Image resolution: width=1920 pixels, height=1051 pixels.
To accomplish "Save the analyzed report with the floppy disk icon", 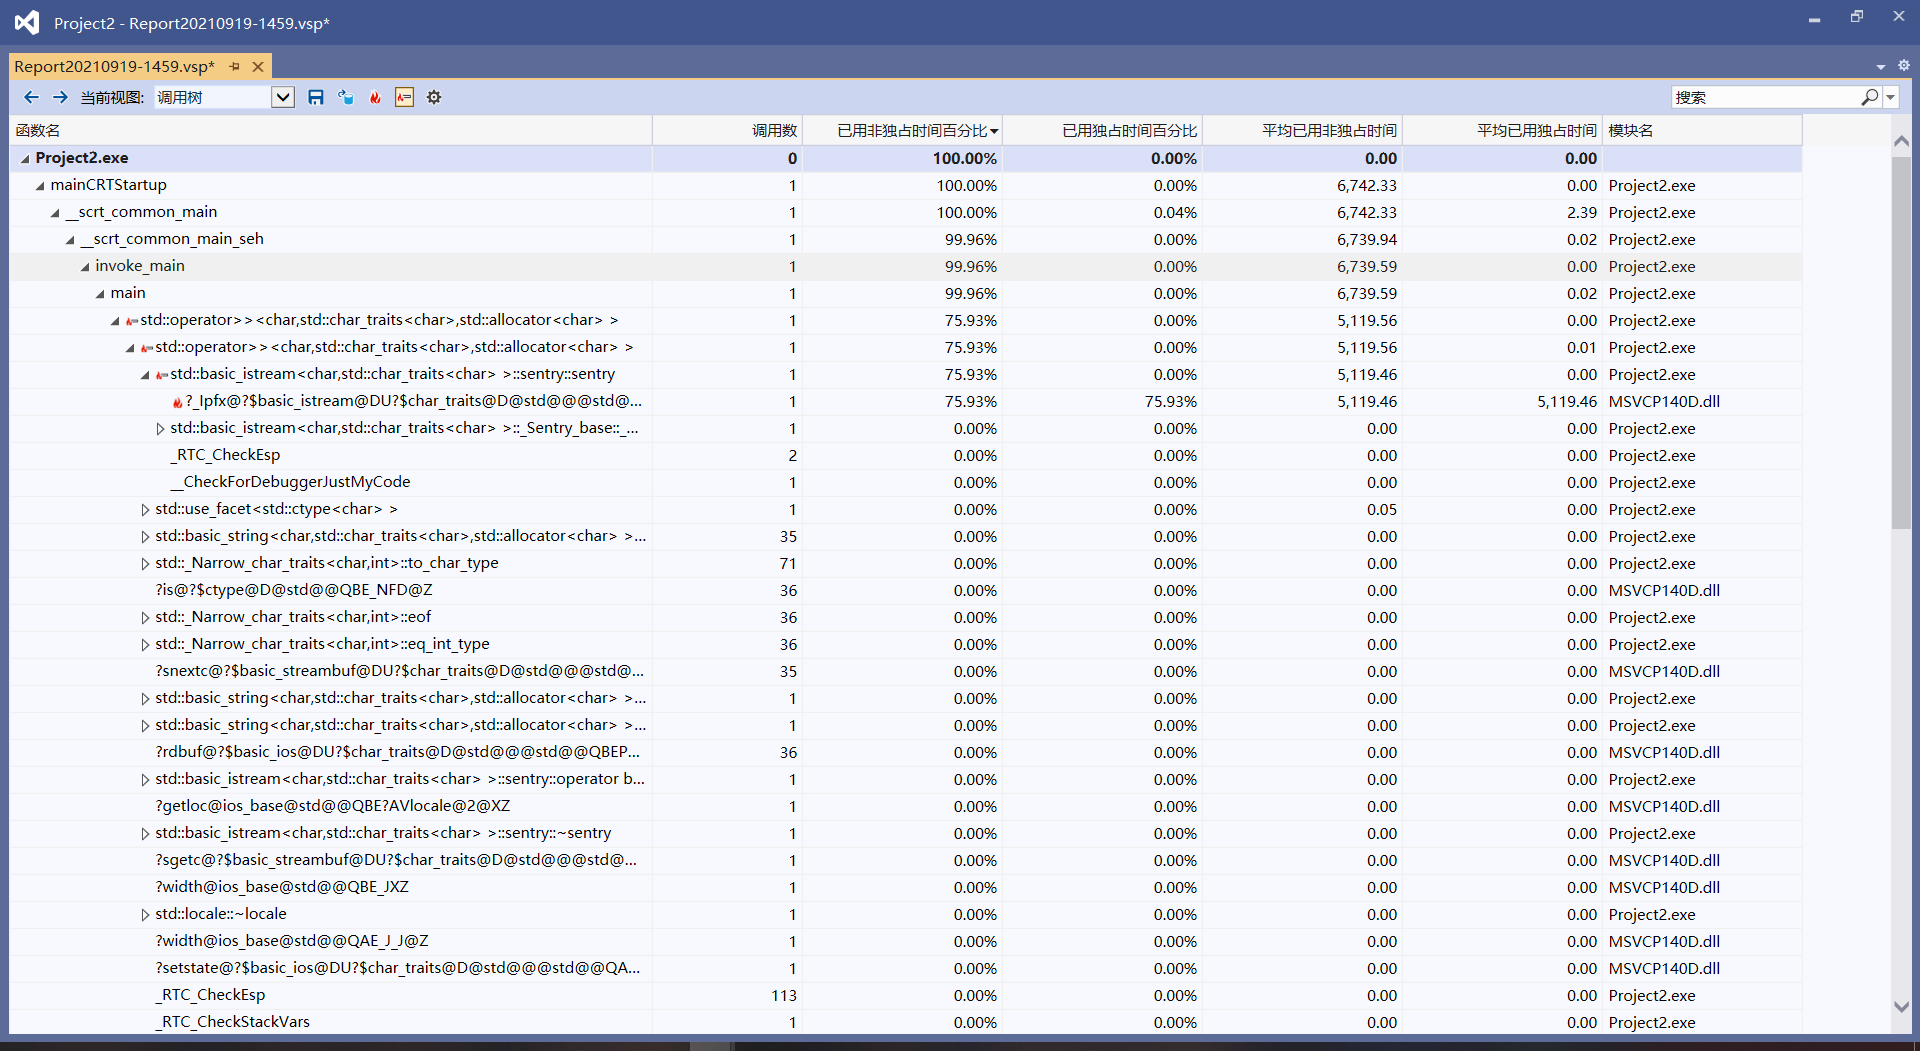I will tap(316, 97).
